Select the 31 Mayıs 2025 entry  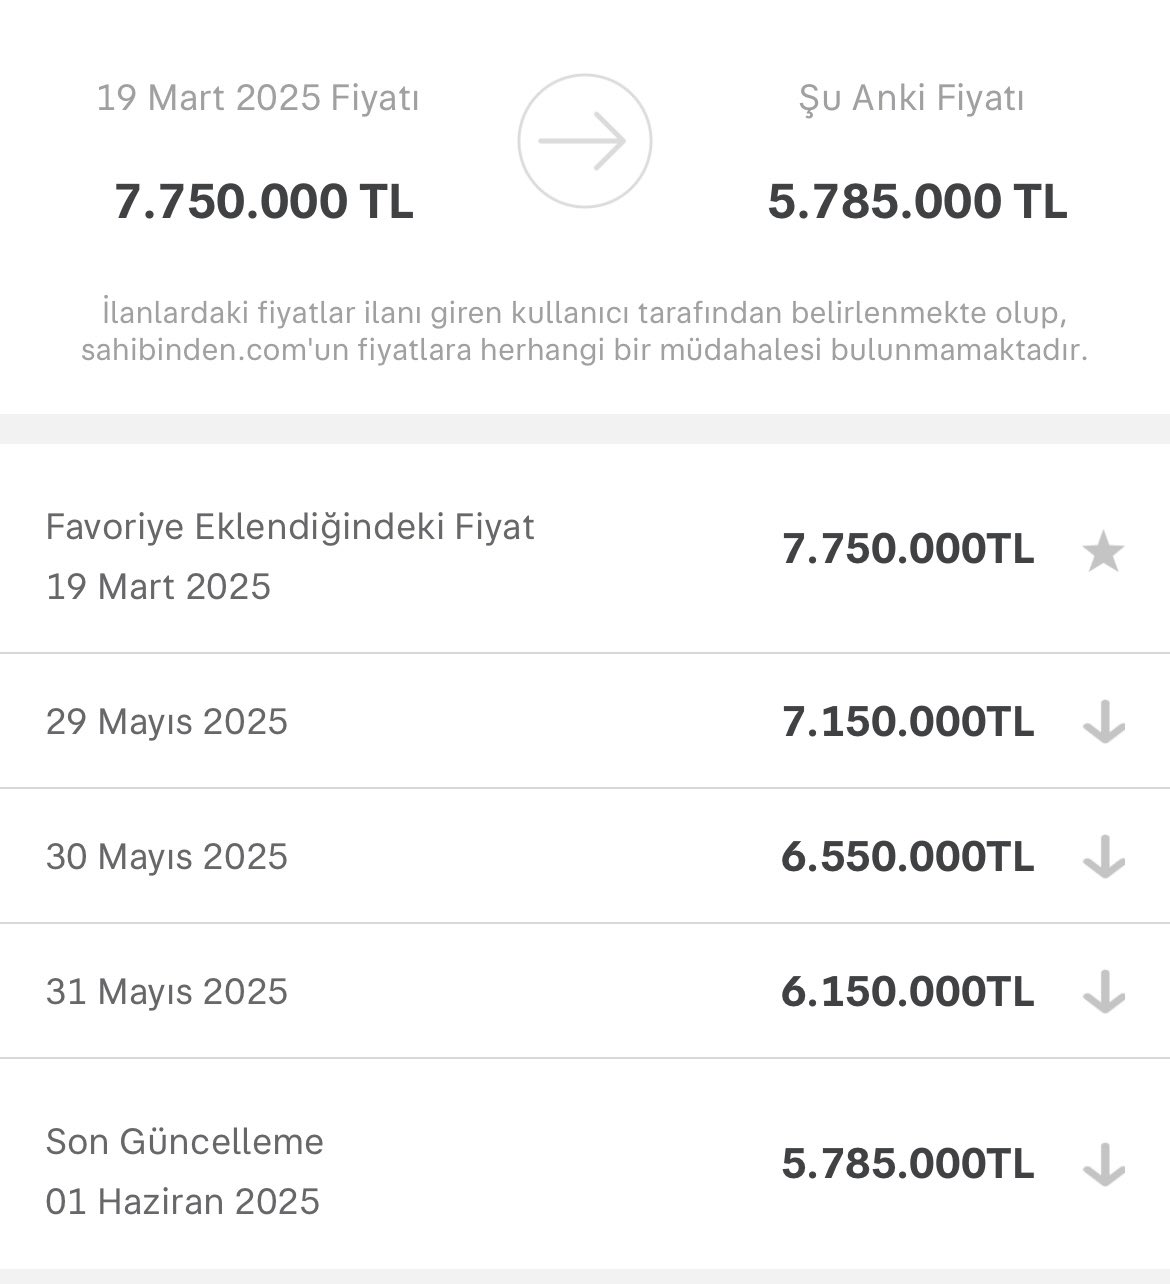[x=167, y=992]
